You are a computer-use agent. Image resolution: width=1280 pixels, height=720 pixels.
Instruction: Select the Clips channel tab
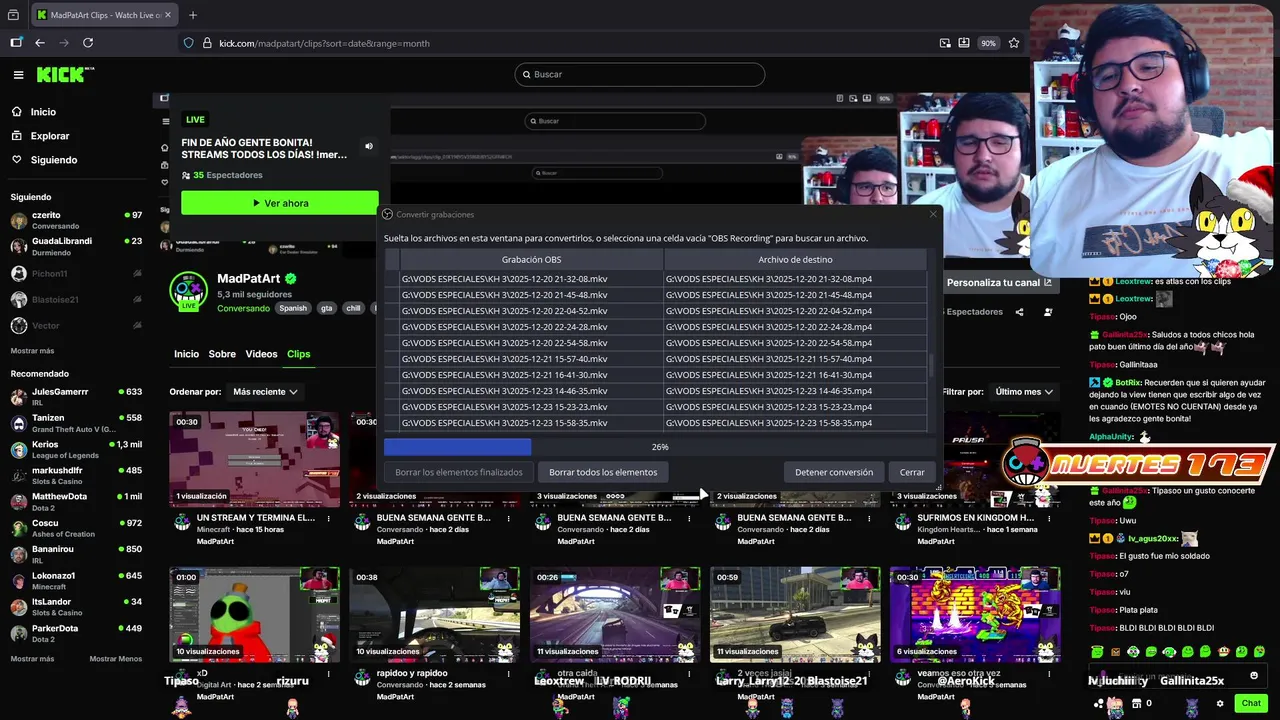pyautogui.click(x=298, y=354)
